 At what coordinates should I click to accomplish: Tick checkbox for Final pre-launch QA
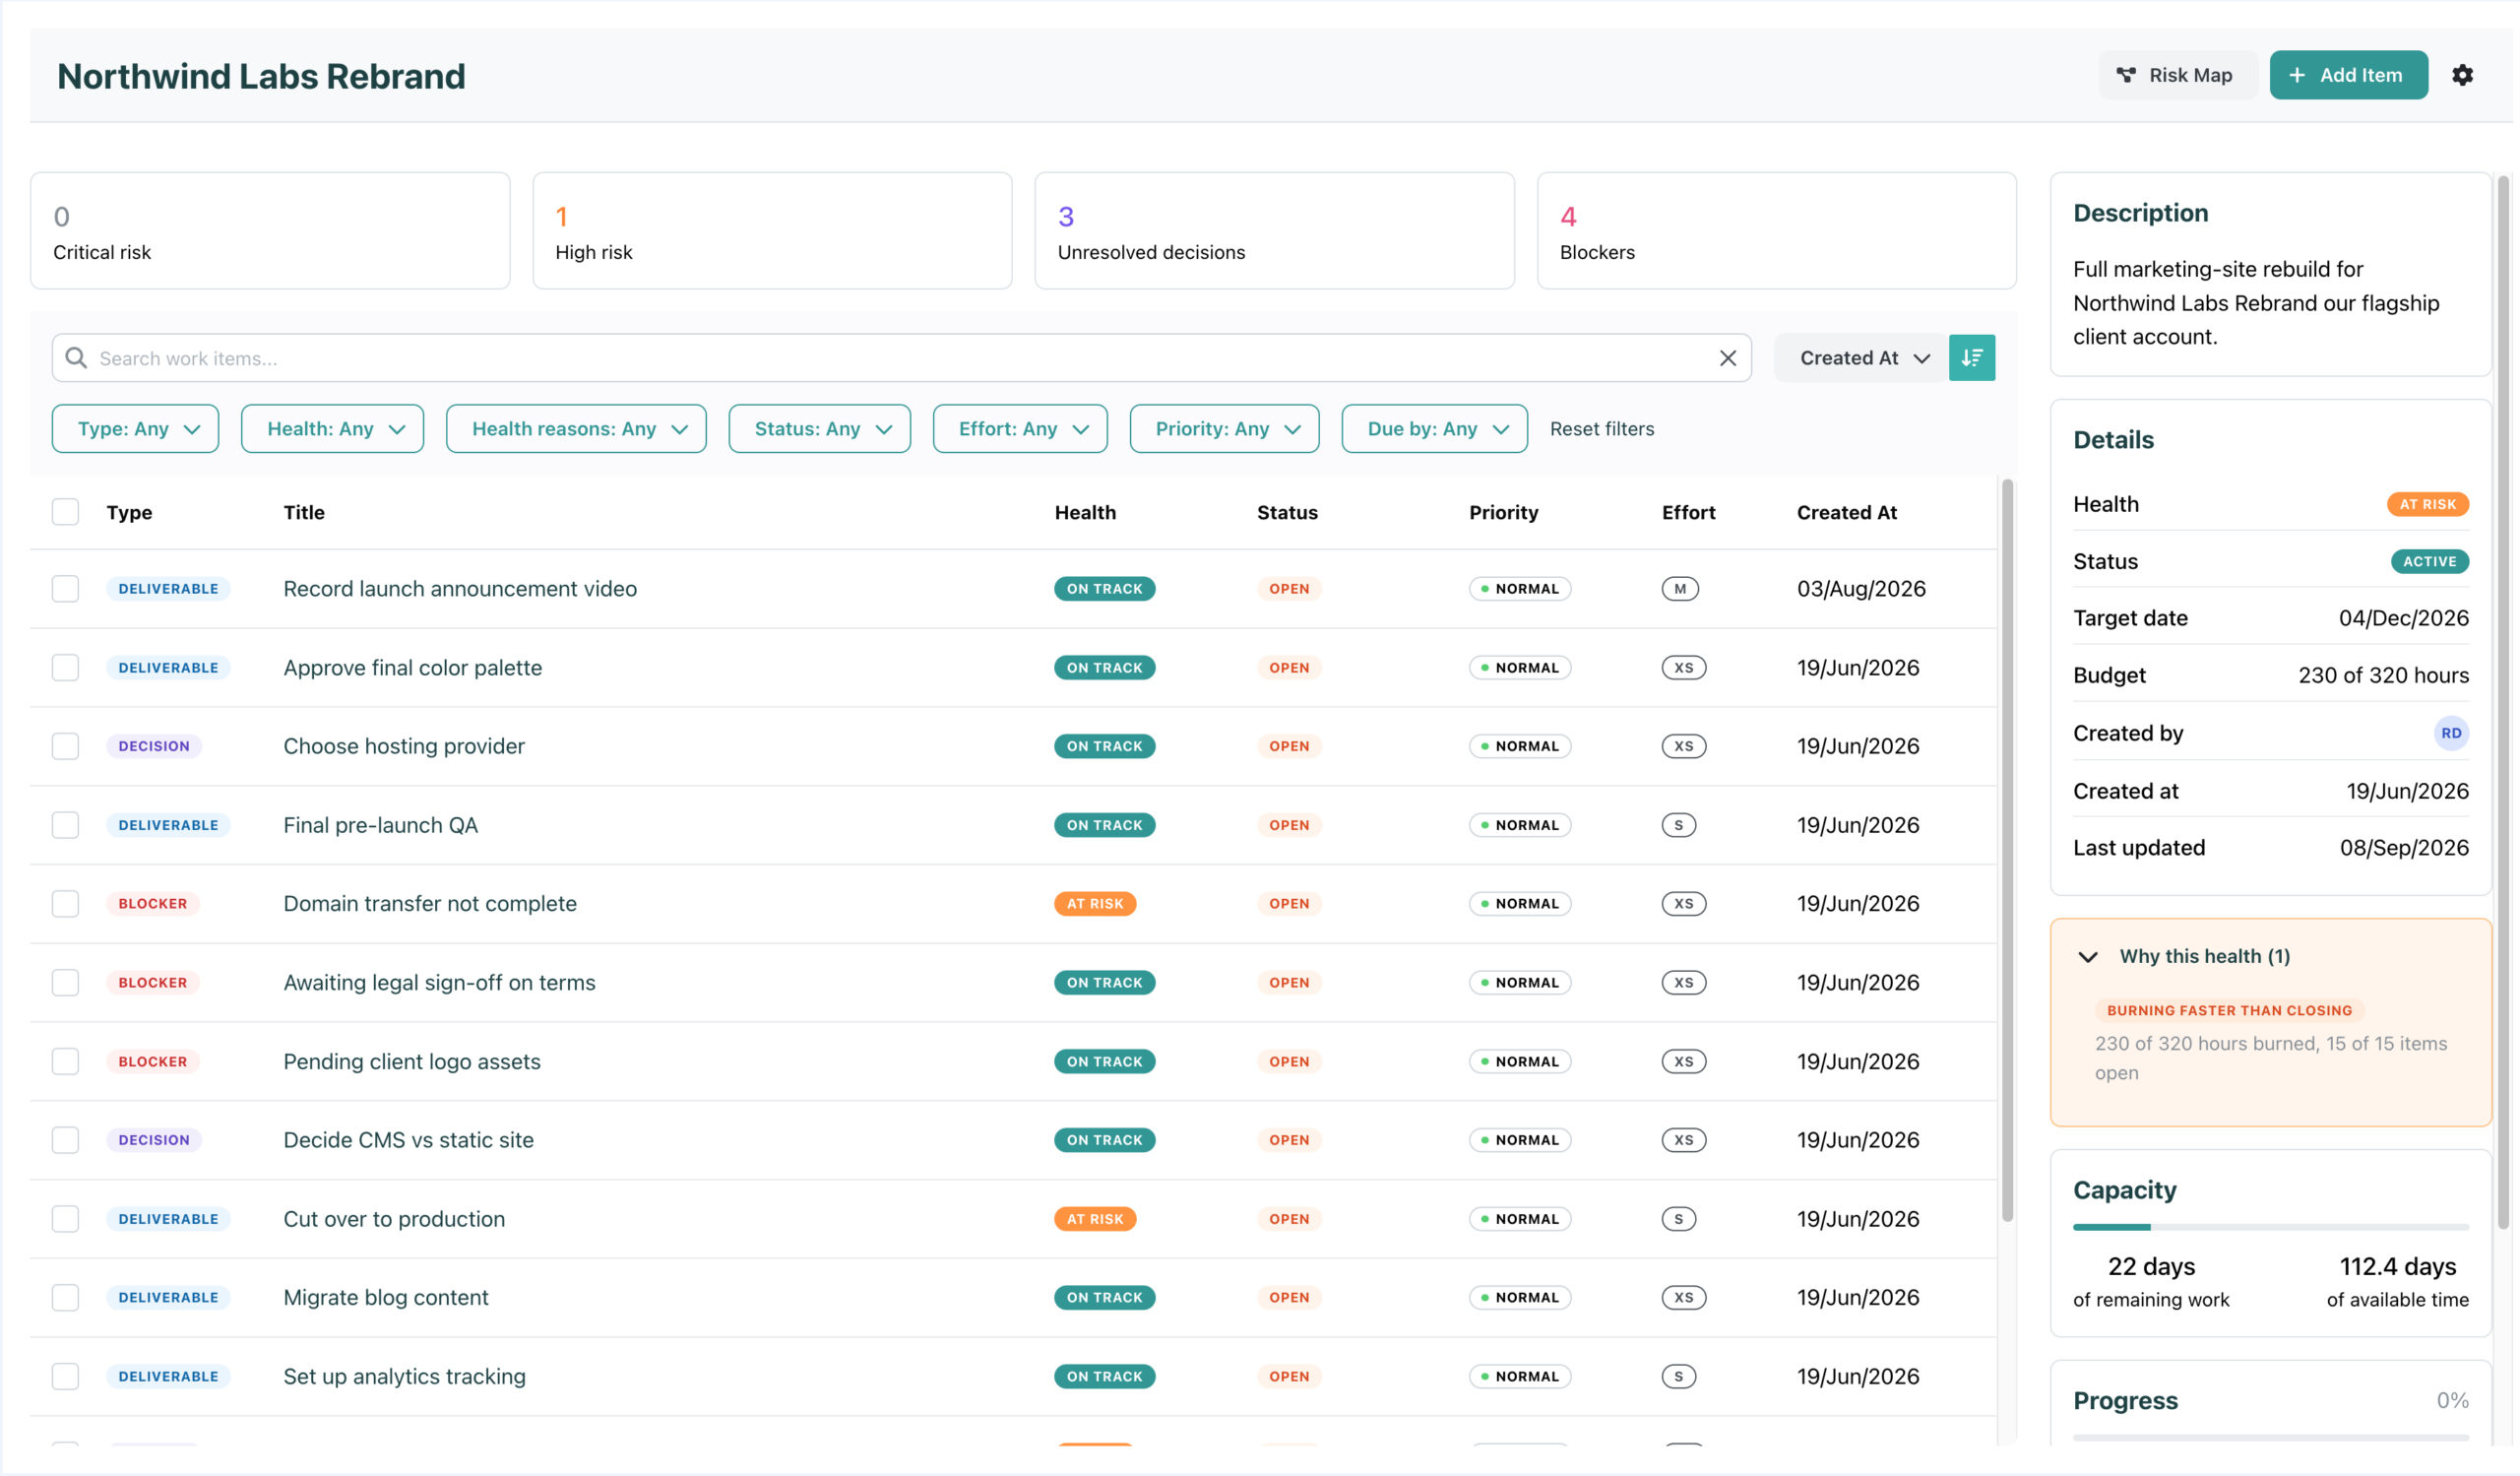pyautogui.click(x=65, y=825)
